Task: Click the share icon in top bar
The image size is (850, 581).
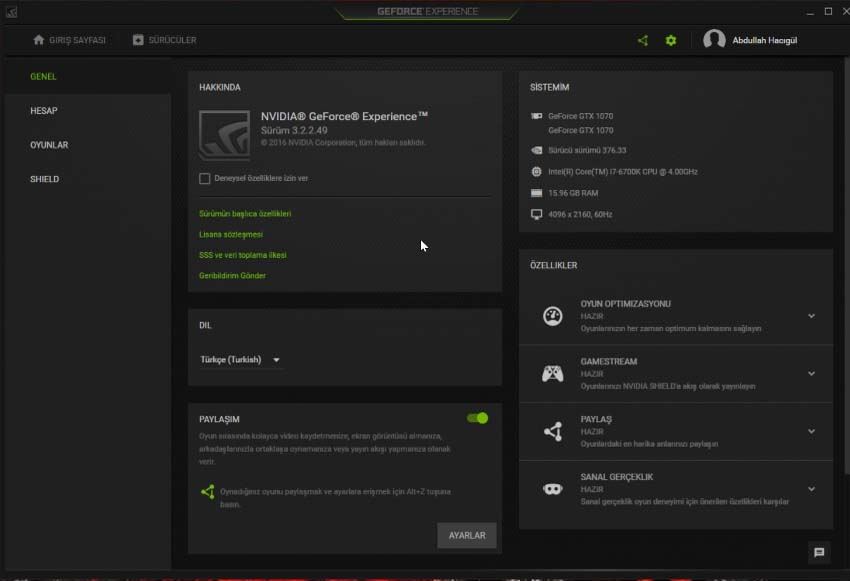Action: click(x=643, y=40)
